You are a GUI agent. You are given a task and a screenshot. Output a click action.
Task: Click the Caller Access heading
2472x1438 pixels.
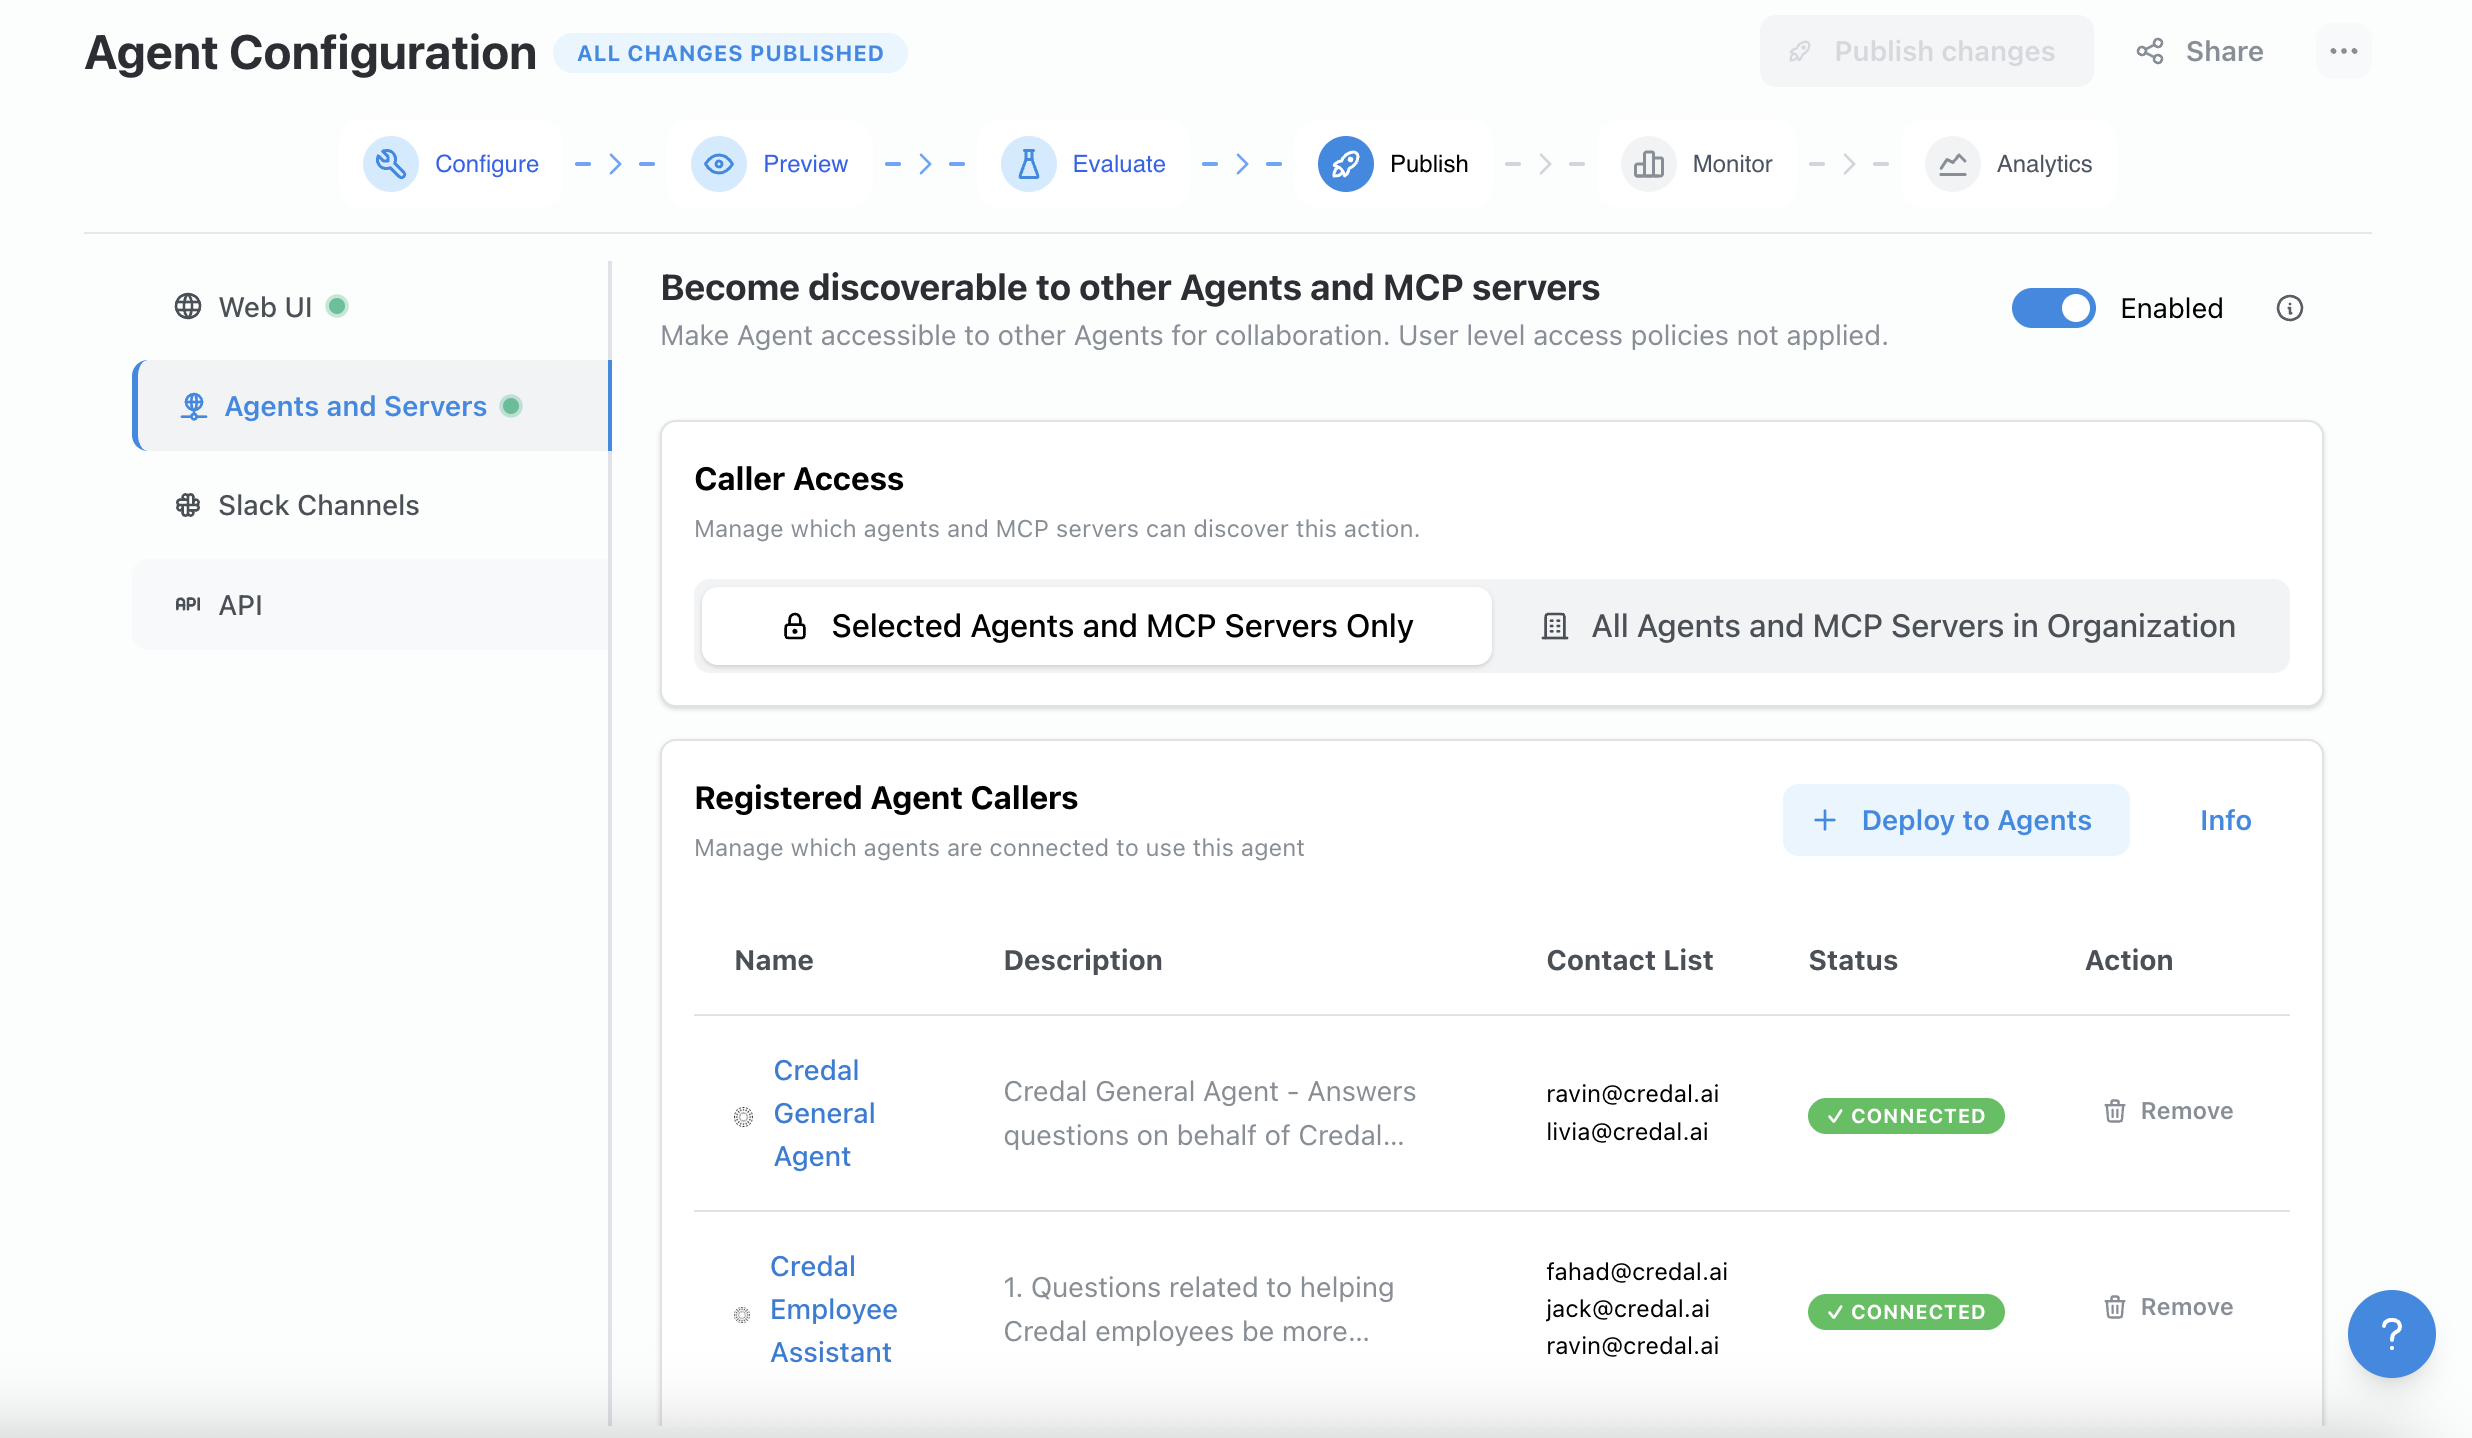coord(798,479)
